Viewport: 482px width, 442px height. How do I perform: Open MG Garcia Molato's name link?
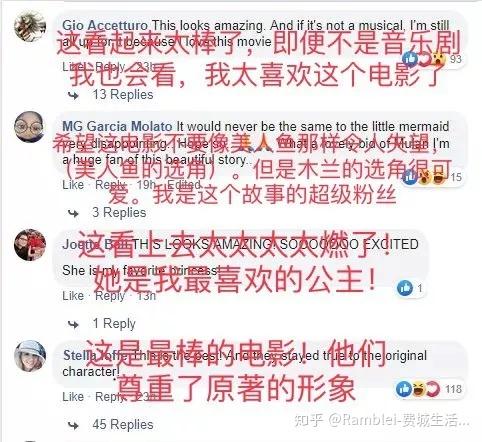pyautogui.click(x=117, y=127)
